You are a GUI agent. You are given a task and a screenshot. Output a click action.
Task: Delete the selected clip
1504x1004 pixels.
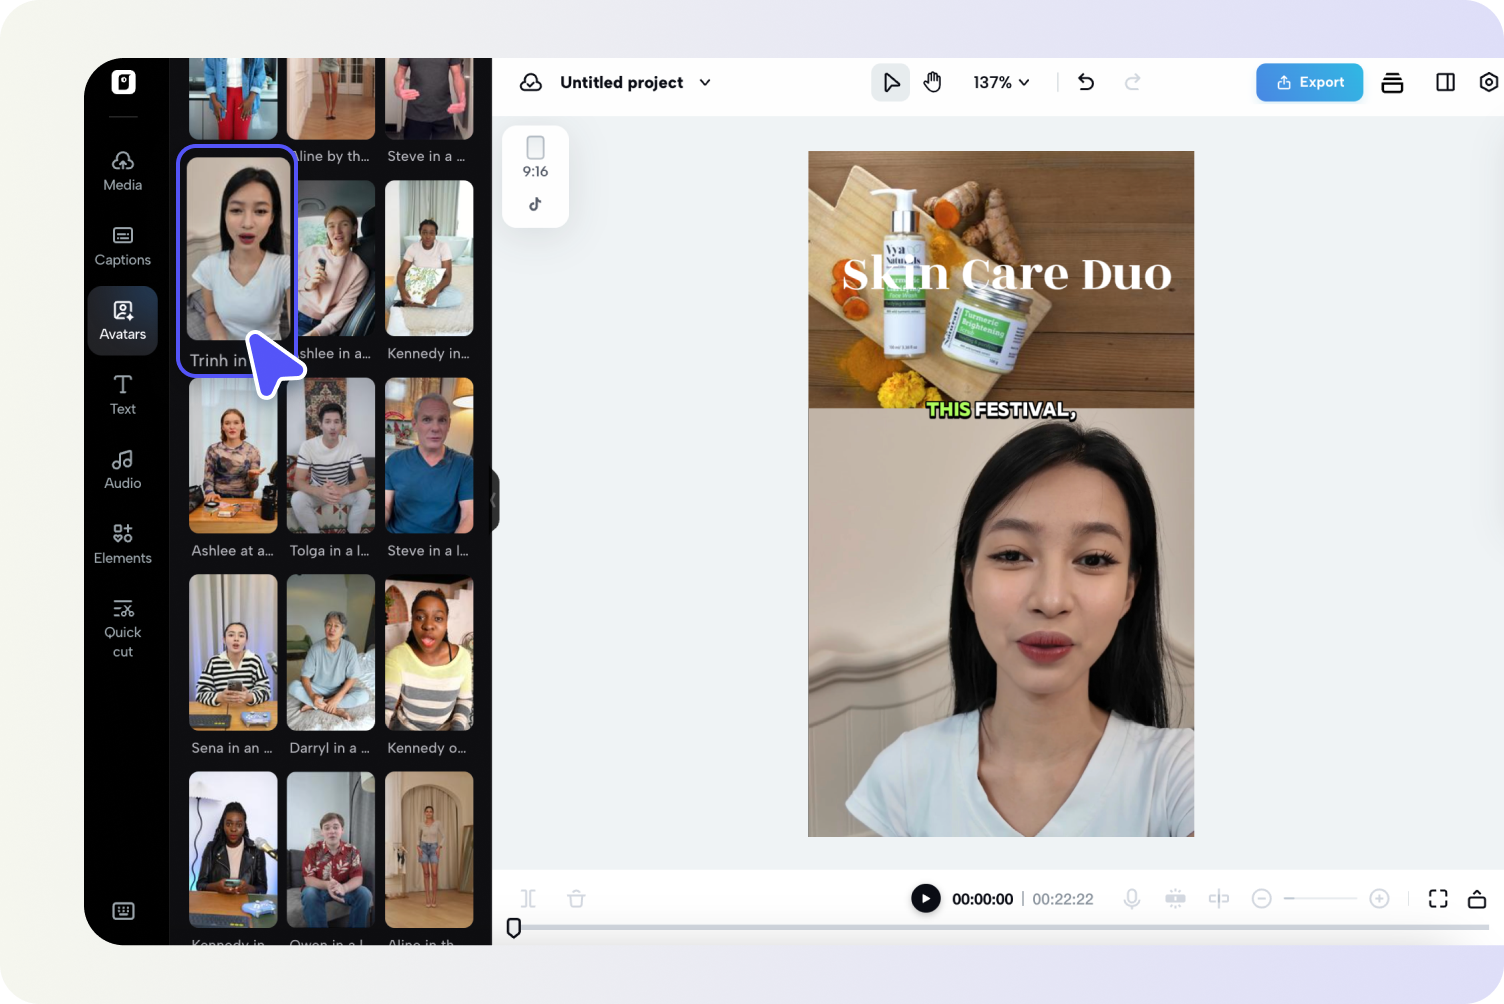[x=576, y=899]
